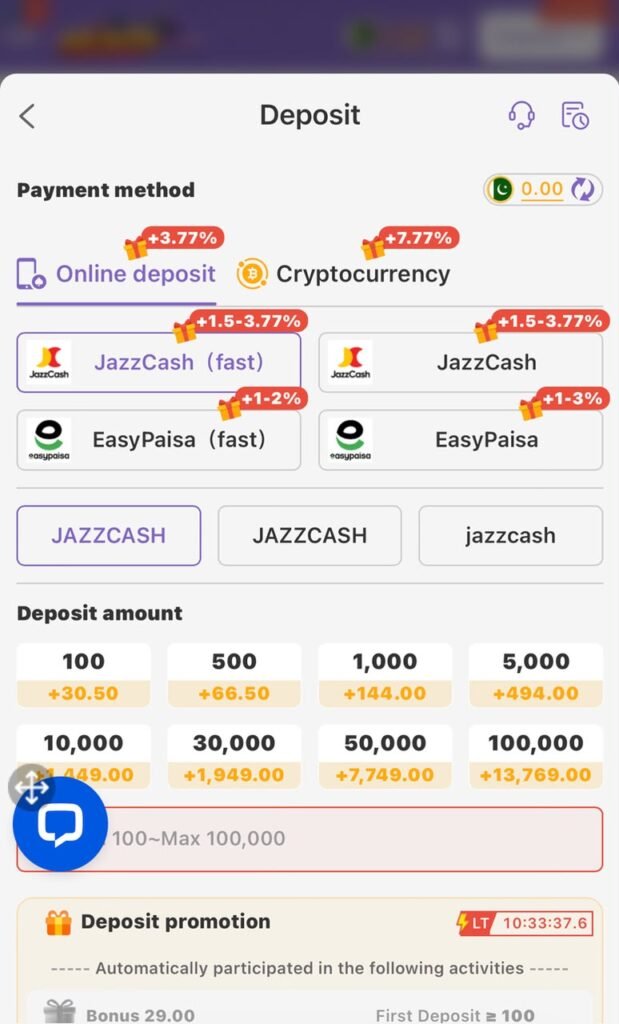Refresh the balance with the circular arrows
The height and width of the screenshot is (1024, 619).
click(x=582, y=189)
